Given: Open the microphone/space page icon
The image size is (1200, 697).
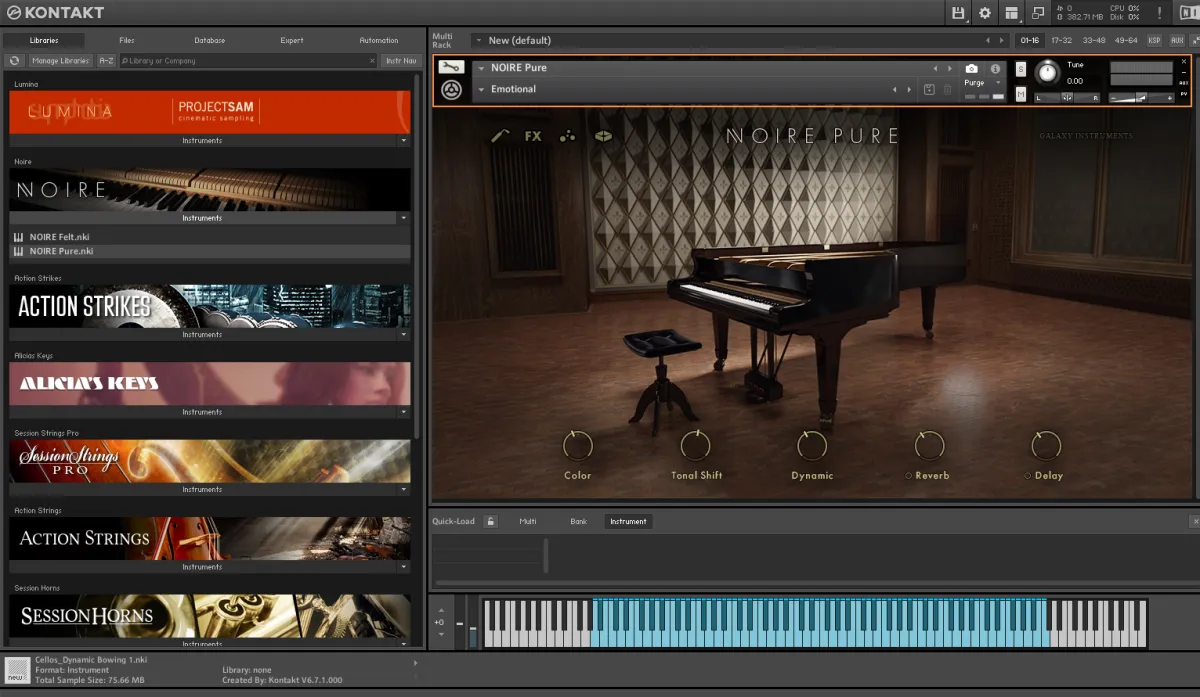Looking at the screenshot, I should coord(603,136).
